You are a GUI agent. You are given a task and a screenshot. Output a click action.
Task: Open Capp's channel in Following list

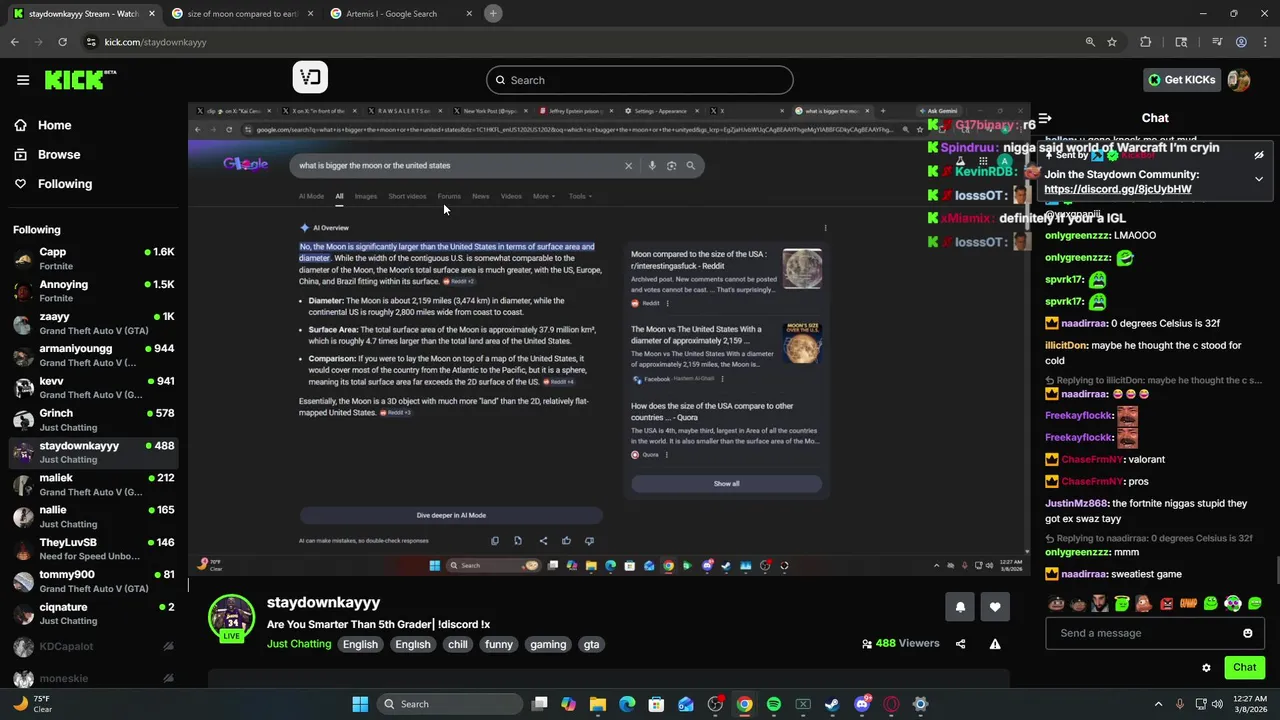[94, 259]
